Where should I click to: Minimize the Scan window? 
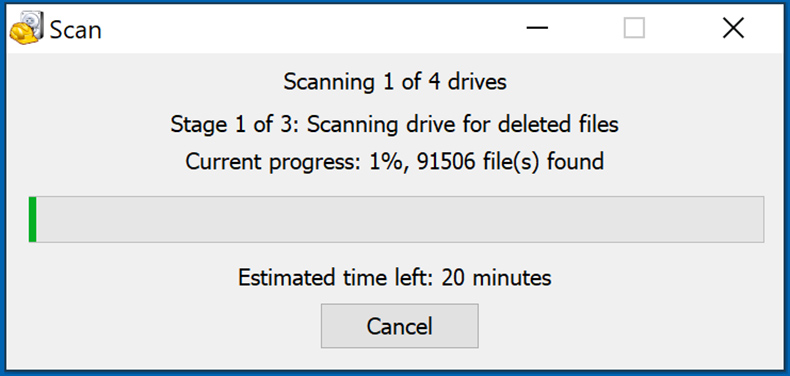(537, 28)
